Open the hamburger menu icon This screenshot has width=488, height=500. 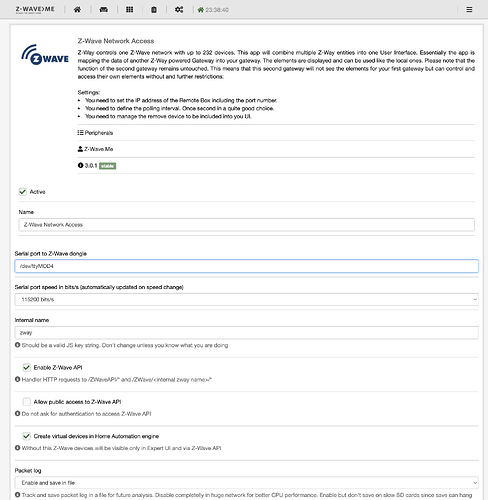click(469, 10)
